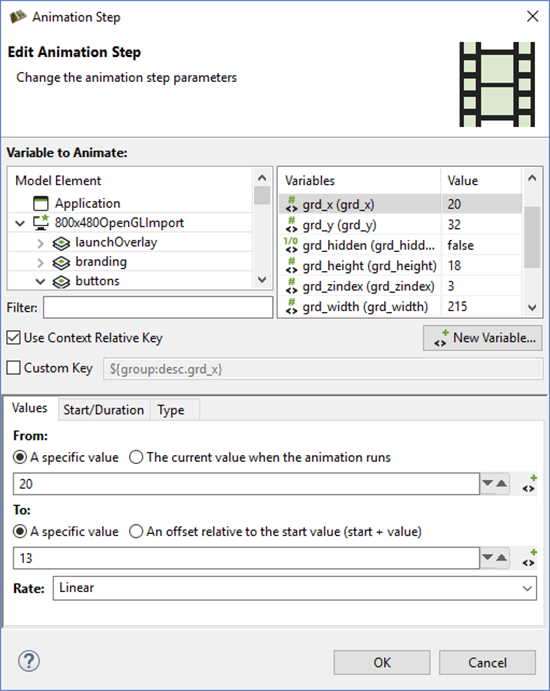
Task: Click the Variables list scrollbar up arrow
Action: tap(532, 178)
